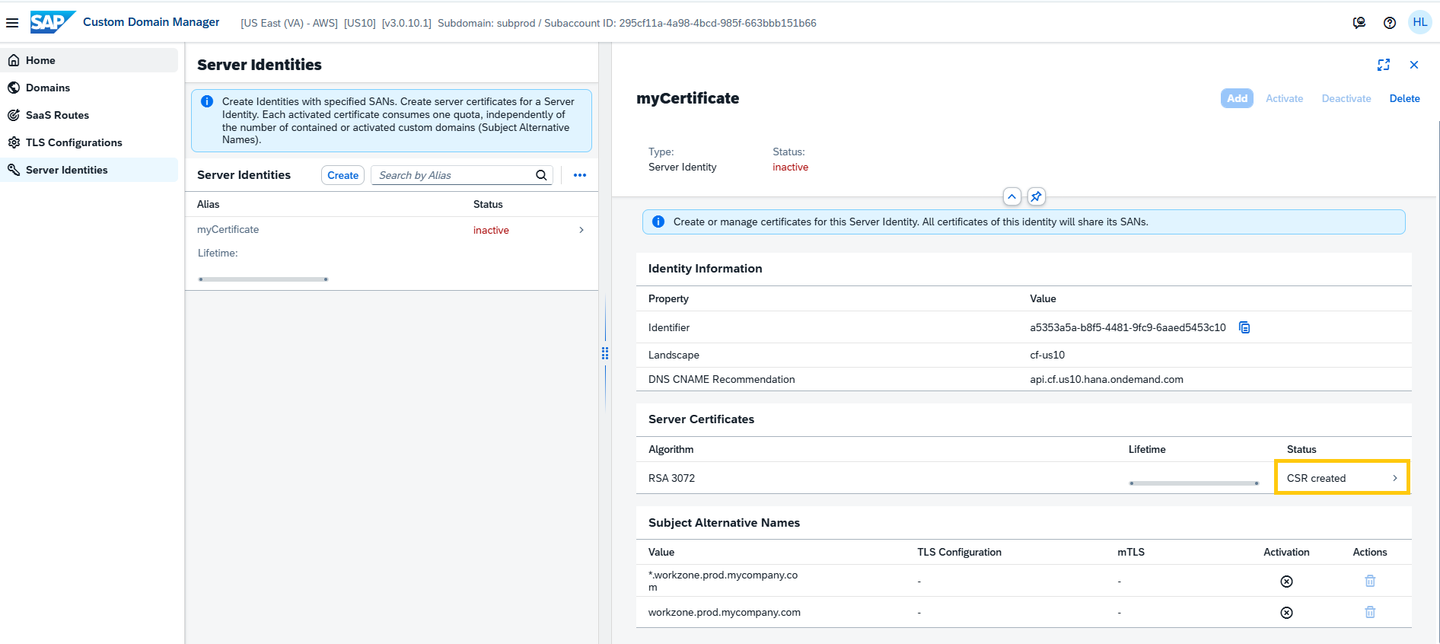Click the Algorithm column header

point(671,449)
